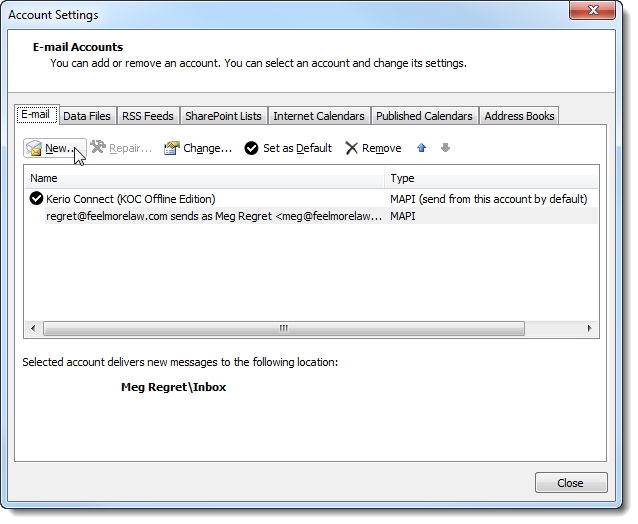
Task: Click the Set as Default checkmark icon
Action: point(251,148)
